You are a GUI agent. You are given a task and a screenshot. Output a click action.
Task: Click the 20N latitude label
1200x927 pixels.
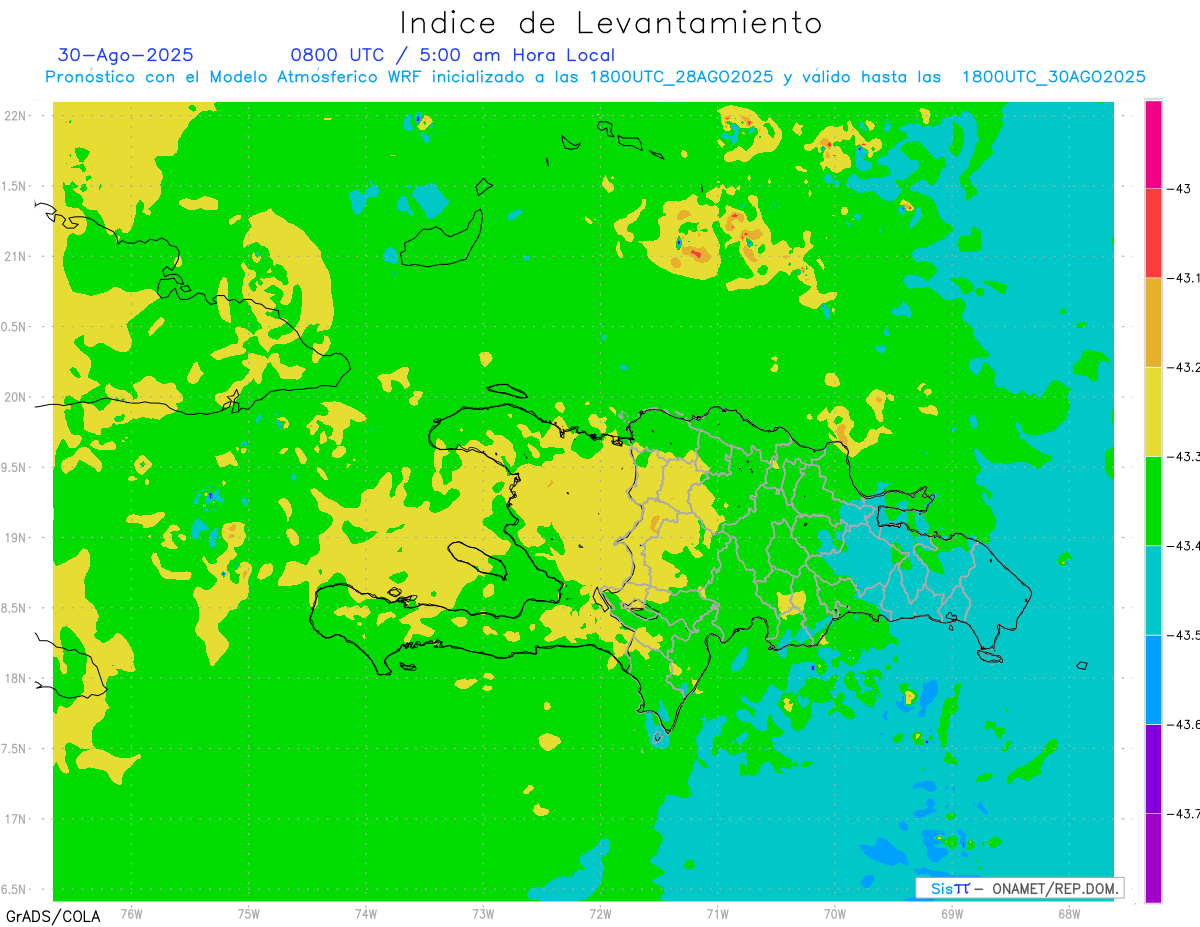[x=16, y=397]
